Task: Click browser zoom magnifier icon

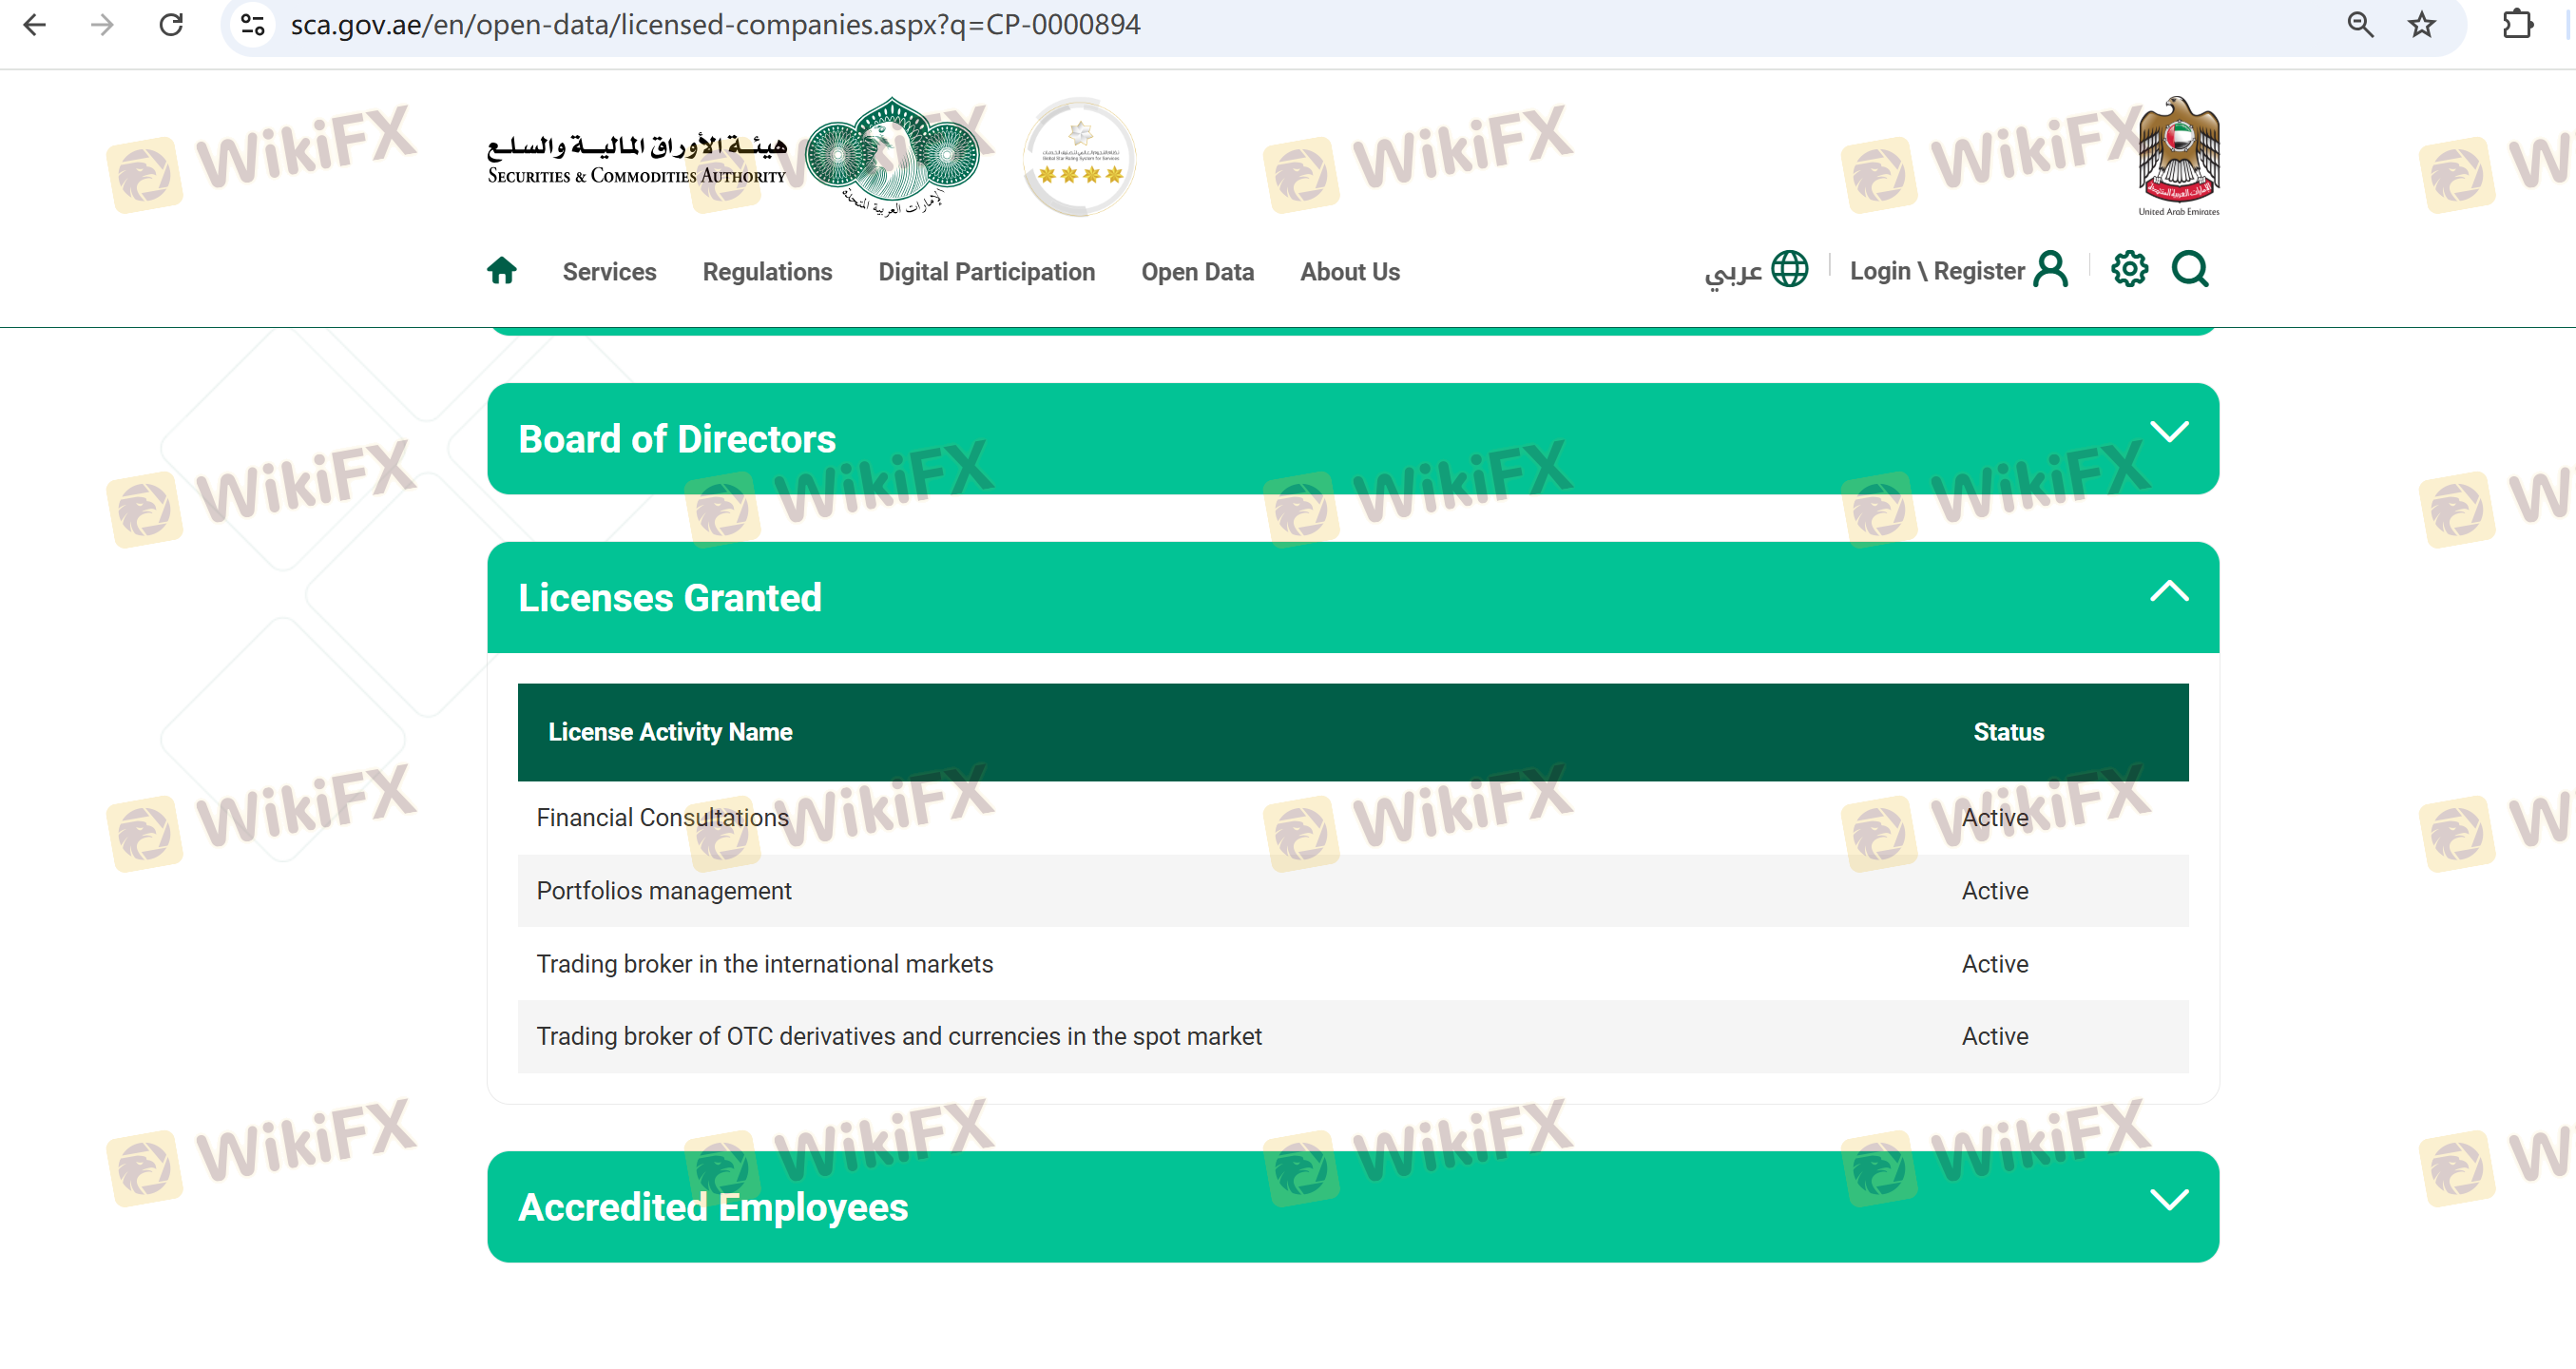Action: click(x=2360, y=25)
